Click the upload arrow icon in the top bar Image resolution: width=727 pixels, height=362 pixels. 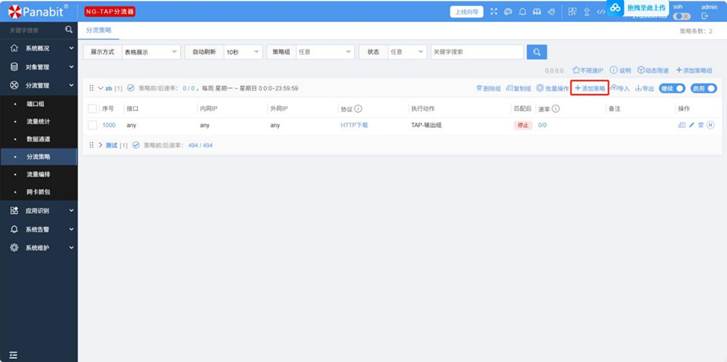click(x=587, y=12)
